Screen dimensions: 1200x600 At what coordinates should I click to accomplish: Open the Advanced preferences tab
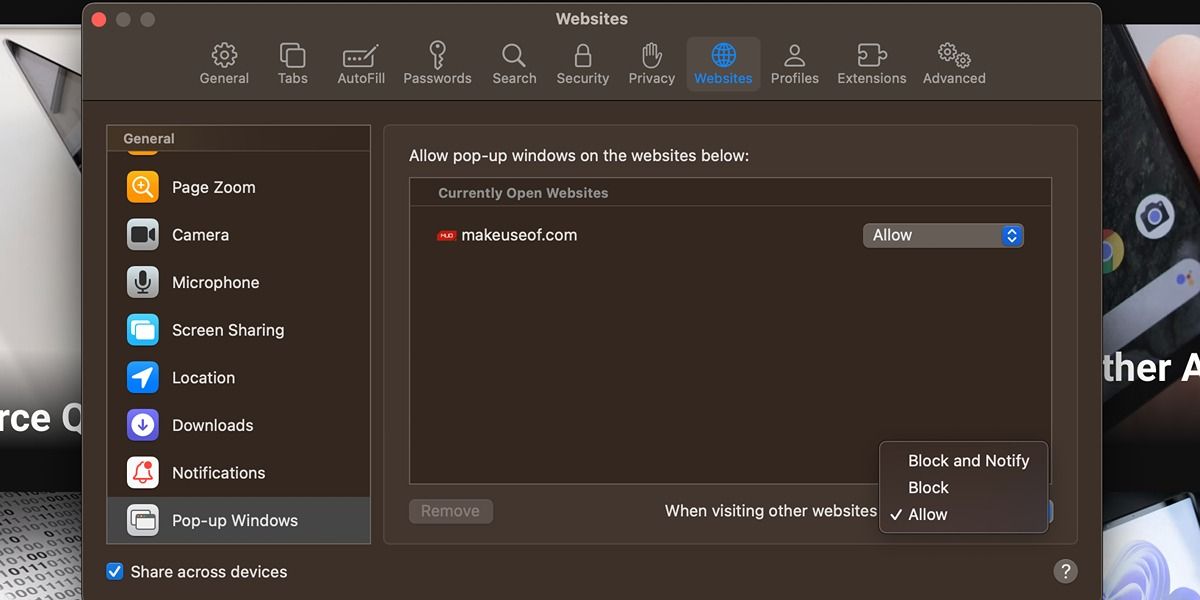pos(953,62)
